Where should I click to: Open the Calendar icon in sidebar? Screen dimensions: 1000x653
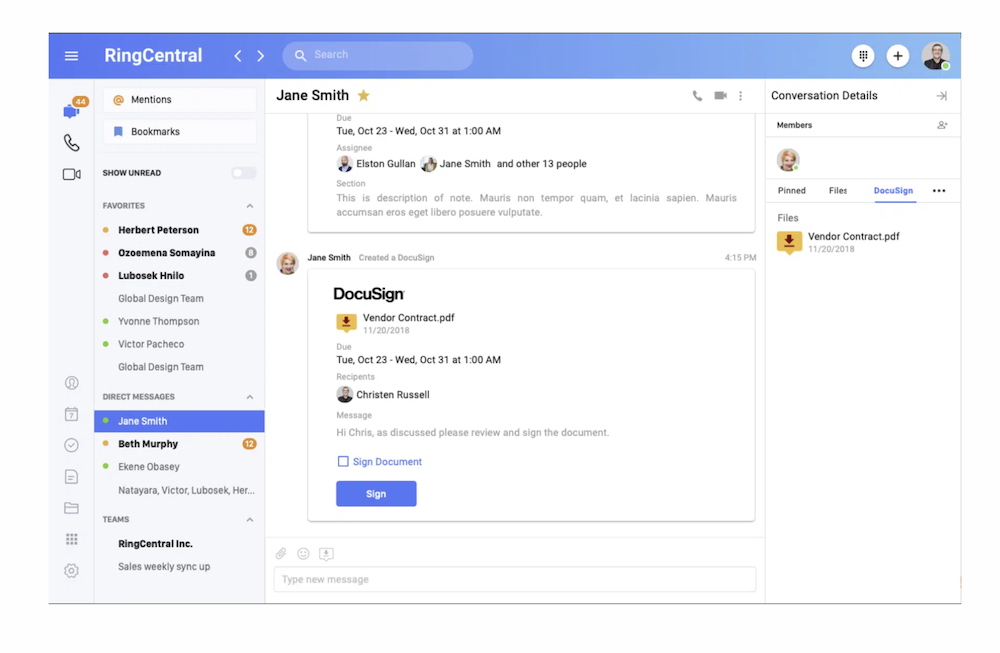[x=71, y=414]
